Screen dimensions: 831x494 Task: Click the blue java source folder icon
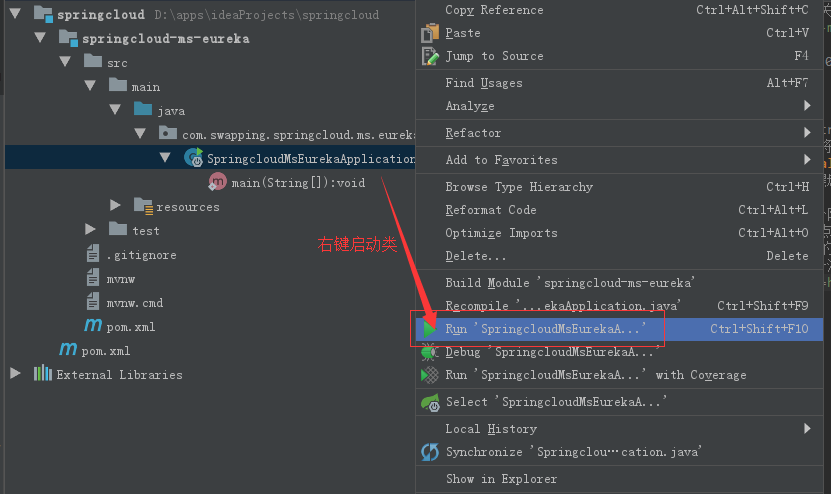[x=143, y=110]
